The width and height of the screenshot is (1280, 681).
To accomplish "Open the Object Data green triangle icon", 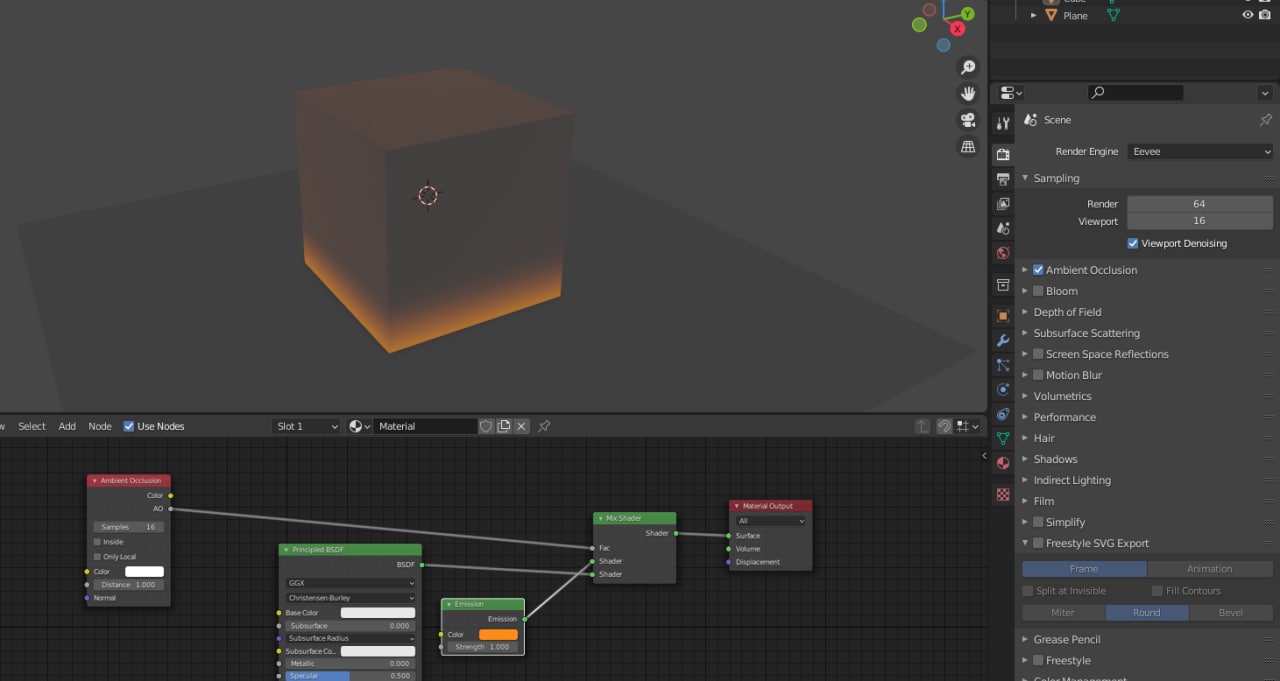I will [x=1003, y=439].
